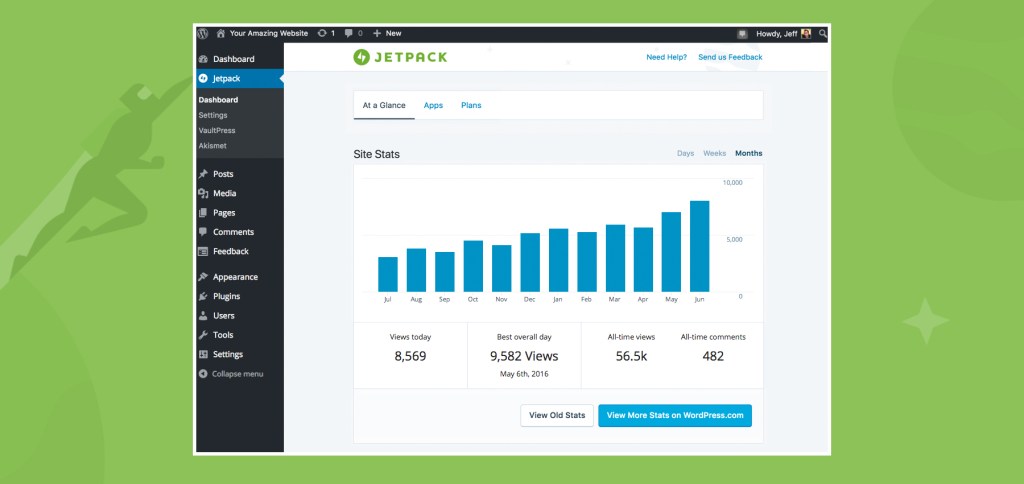Go to Plugins in sidebar
The image size is (1024, 484).
point(226,296)
